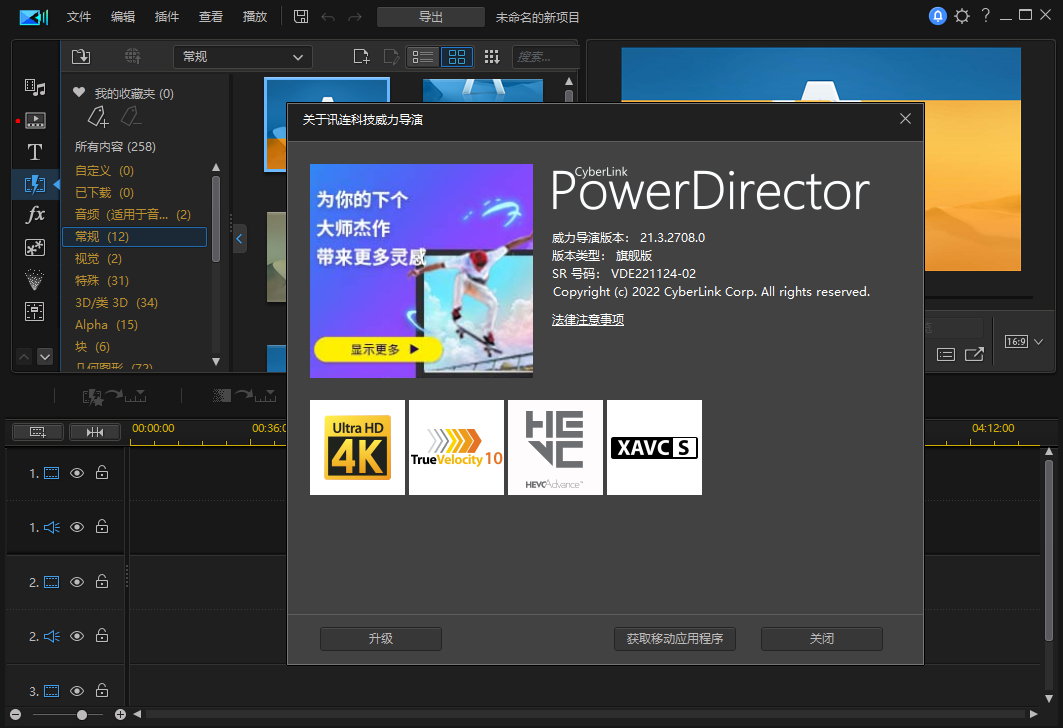This screenshot has width=1063, height=728.
Task: Toggle visibility of video track 1
Action: (77, 473)
